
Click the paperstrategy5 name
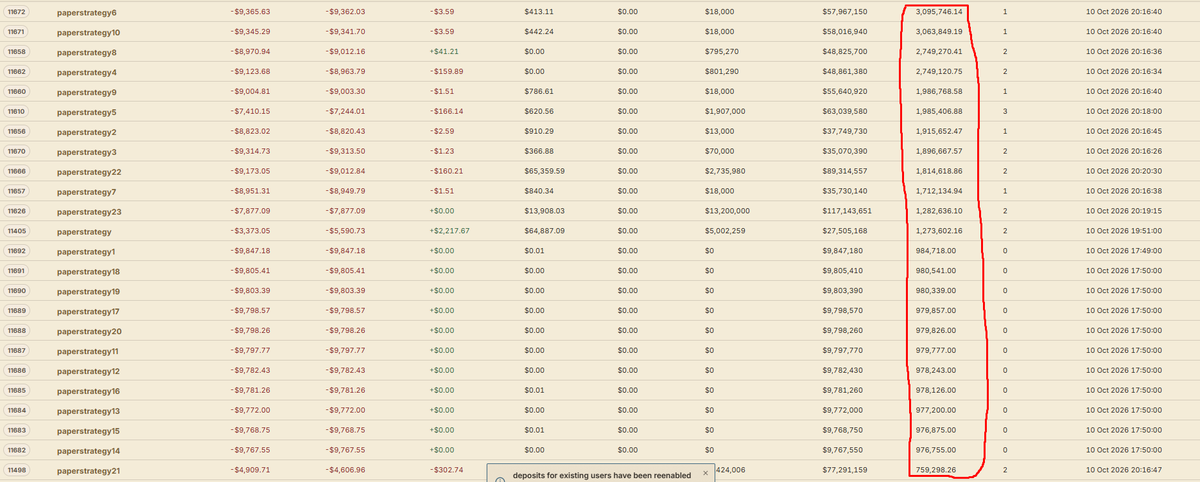coord(87,112)
